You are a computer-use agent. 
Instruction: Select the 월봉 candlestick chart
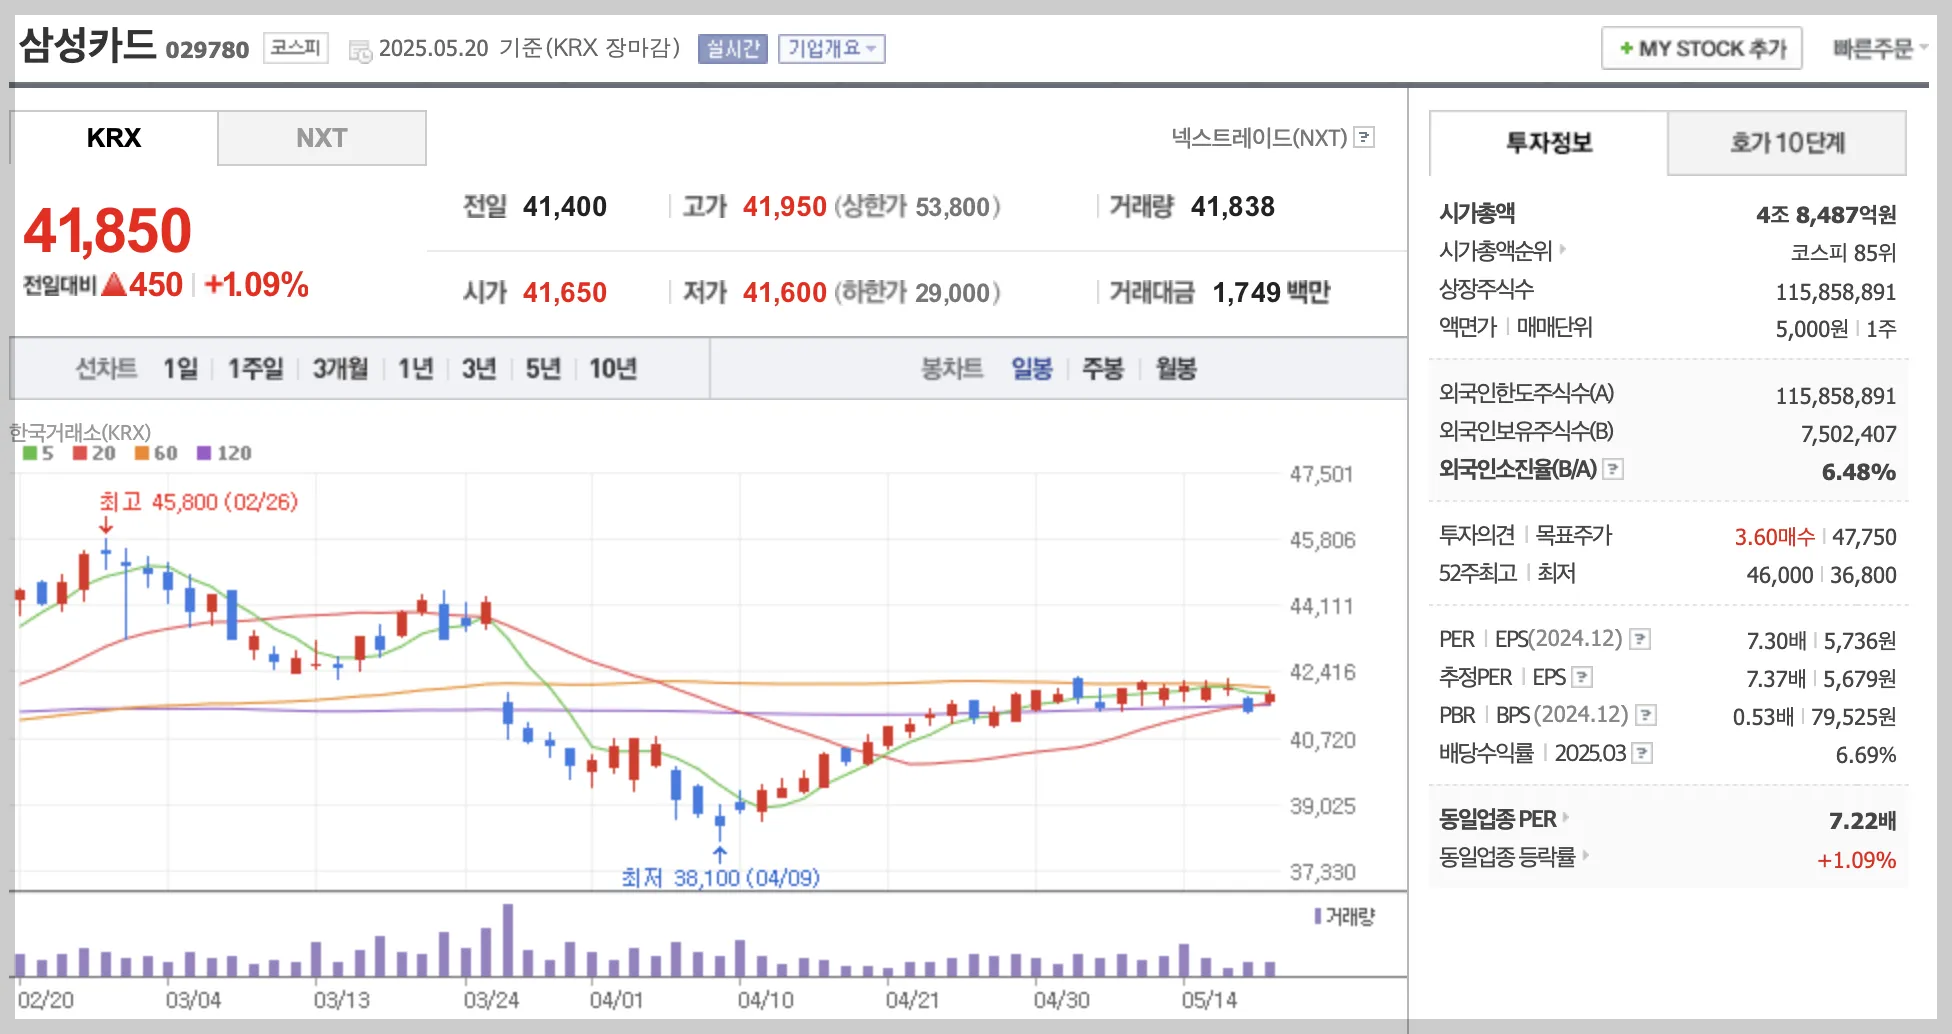click(1176, 369)
